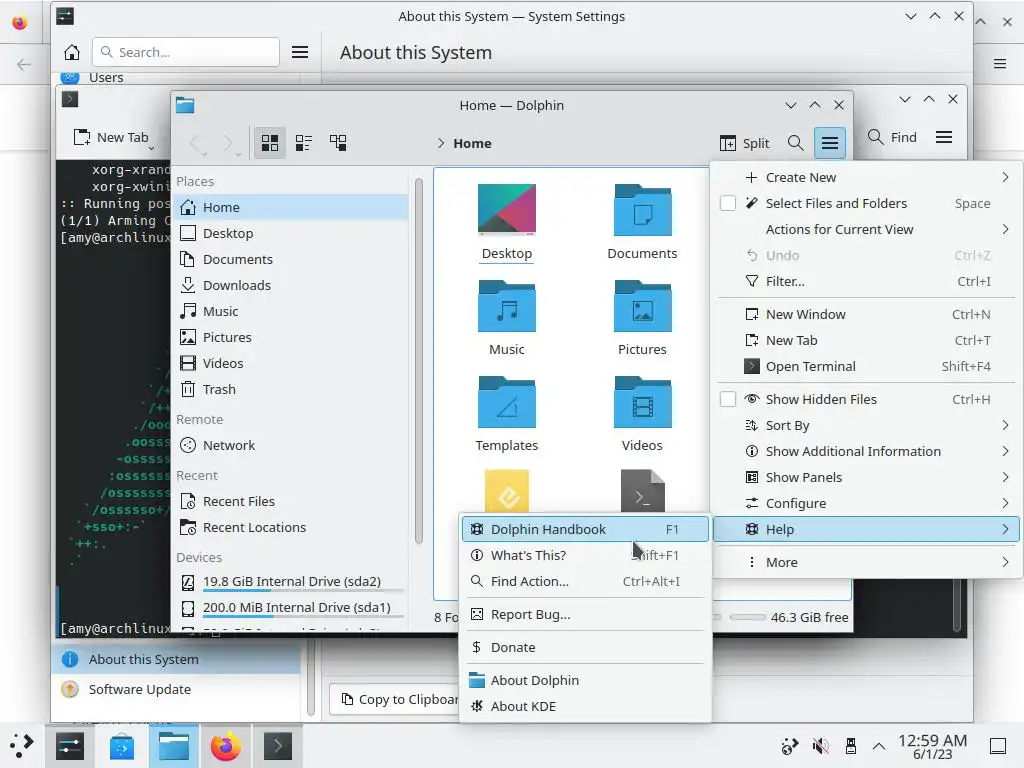This screenshot has height=768, width=1024.
Task: Click the System Settings home icon
Action: [x=72, y=52]
